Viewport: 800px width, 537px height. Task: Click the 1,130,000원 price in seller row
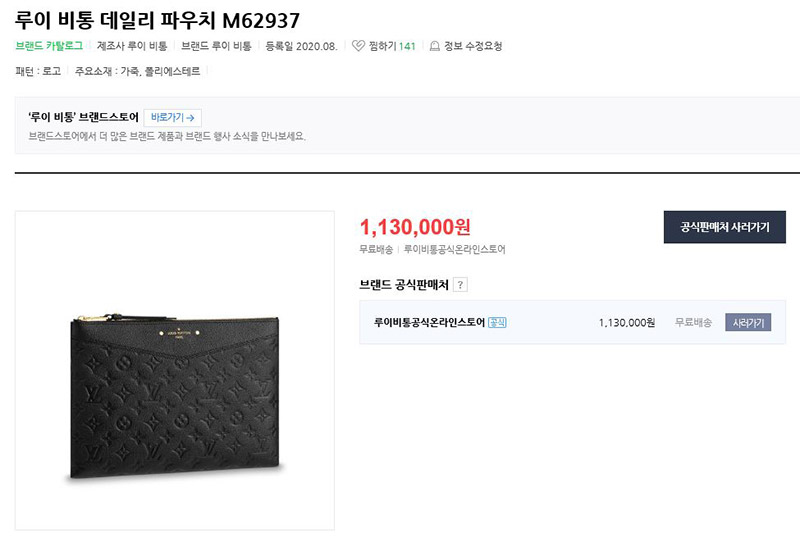coord(627,322)
